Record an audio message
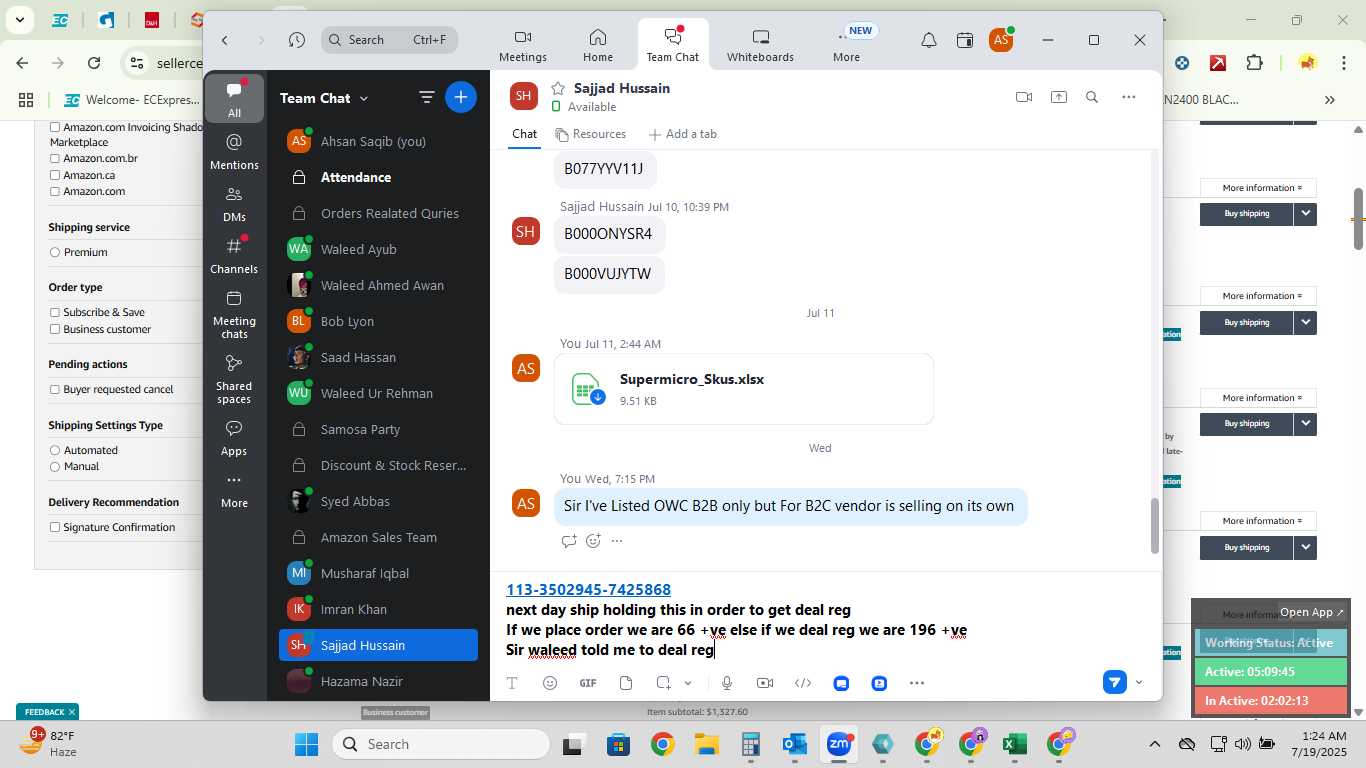Viewport: 1366px width, 768px height. (x=727, y=683)
